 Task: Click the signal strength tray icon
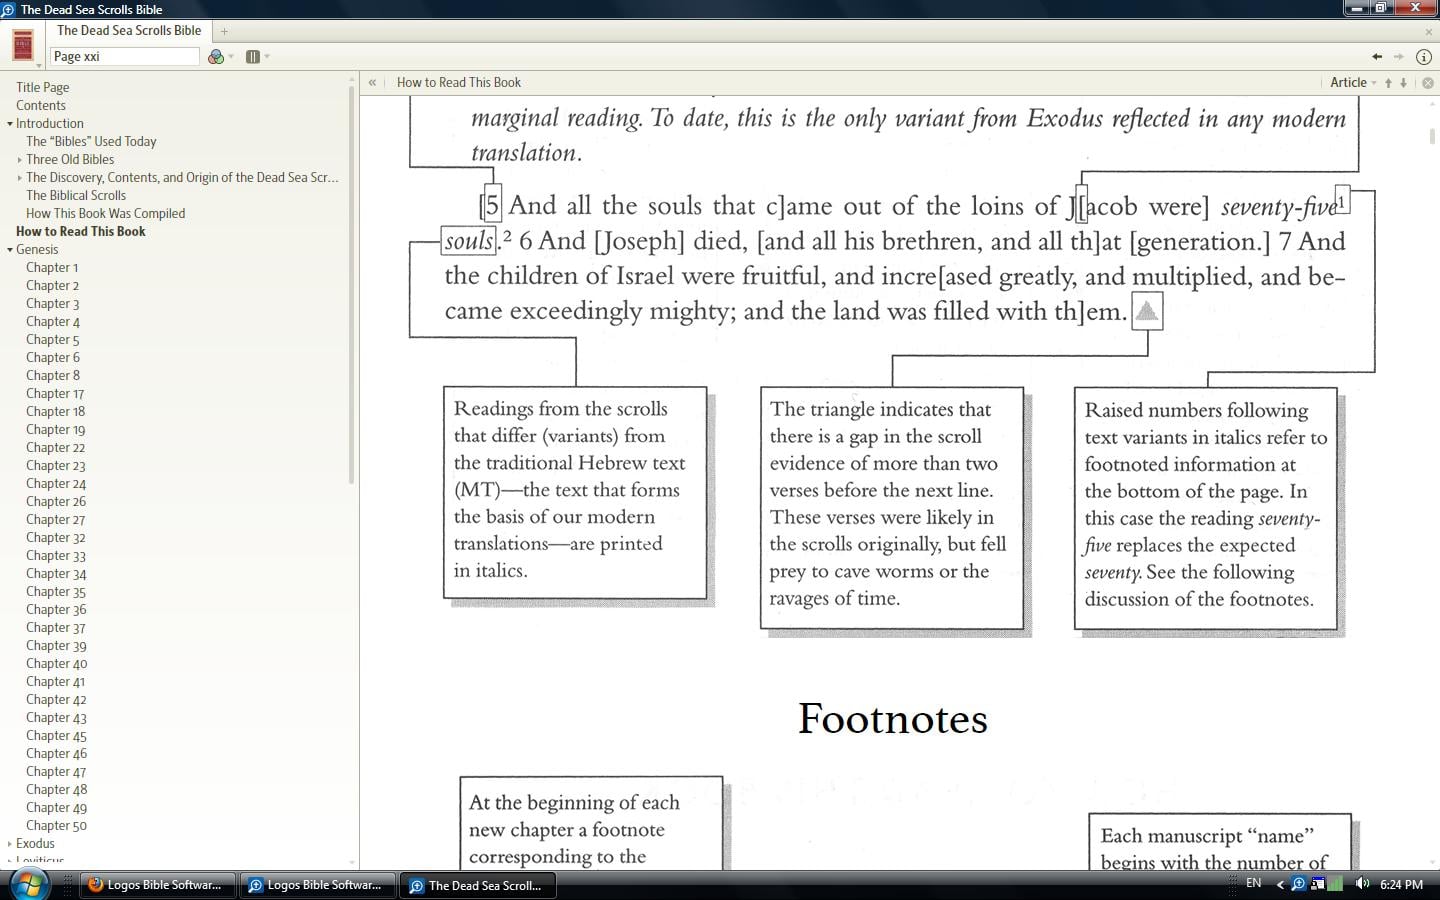tap(1335, 884)
